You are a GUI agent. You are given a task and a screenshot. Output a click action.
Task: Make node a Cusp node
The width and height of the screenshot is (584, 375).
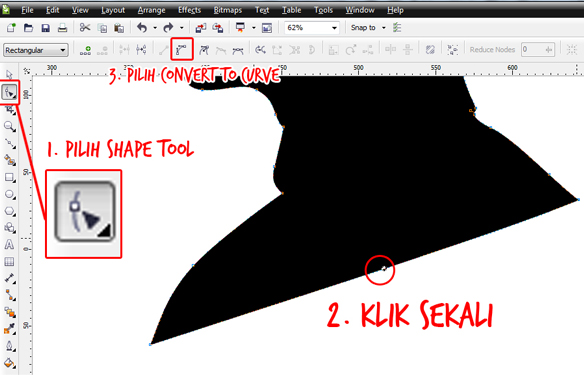[x=204, y=50]
